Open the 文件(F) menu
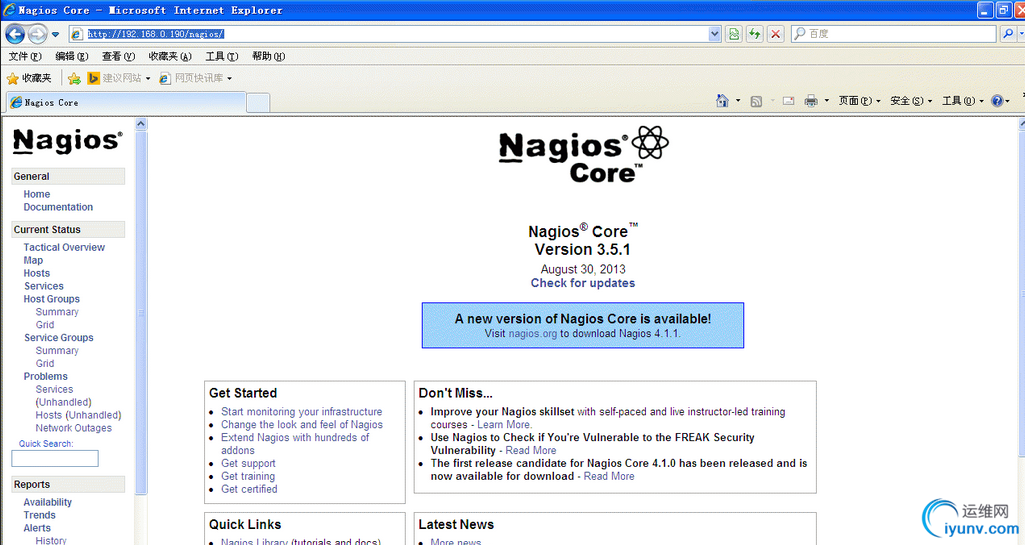The width and height of the screenshot is (1025, 545). tap(25, 56)
